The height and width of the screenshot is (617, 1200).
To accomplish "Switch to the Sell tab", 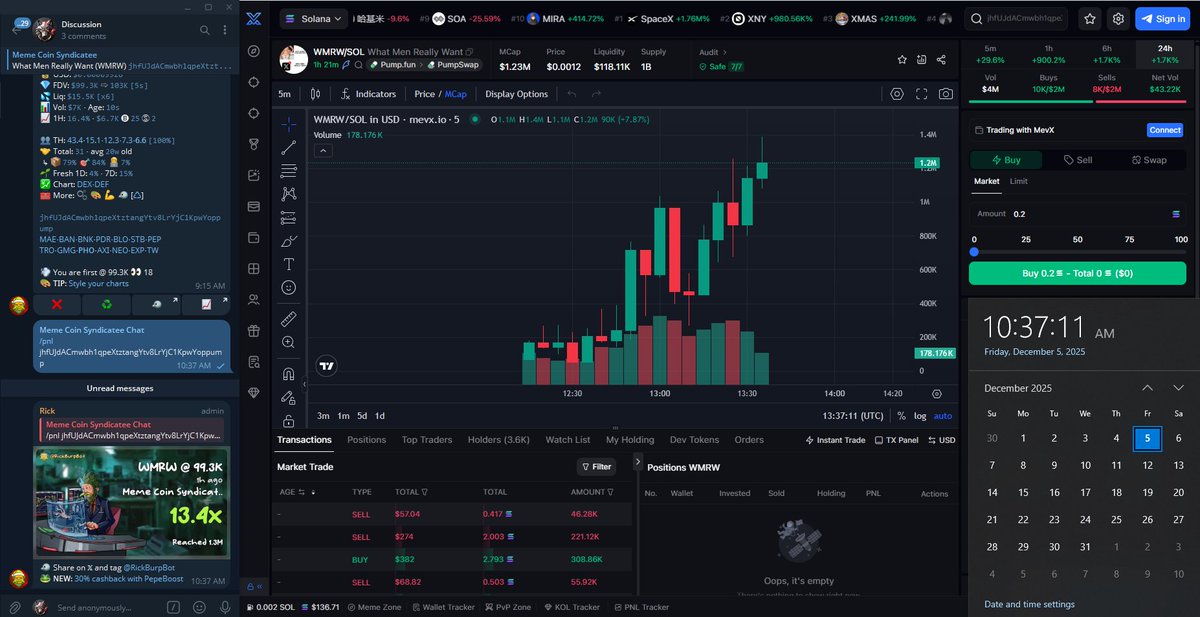I will pos(1078,160).
